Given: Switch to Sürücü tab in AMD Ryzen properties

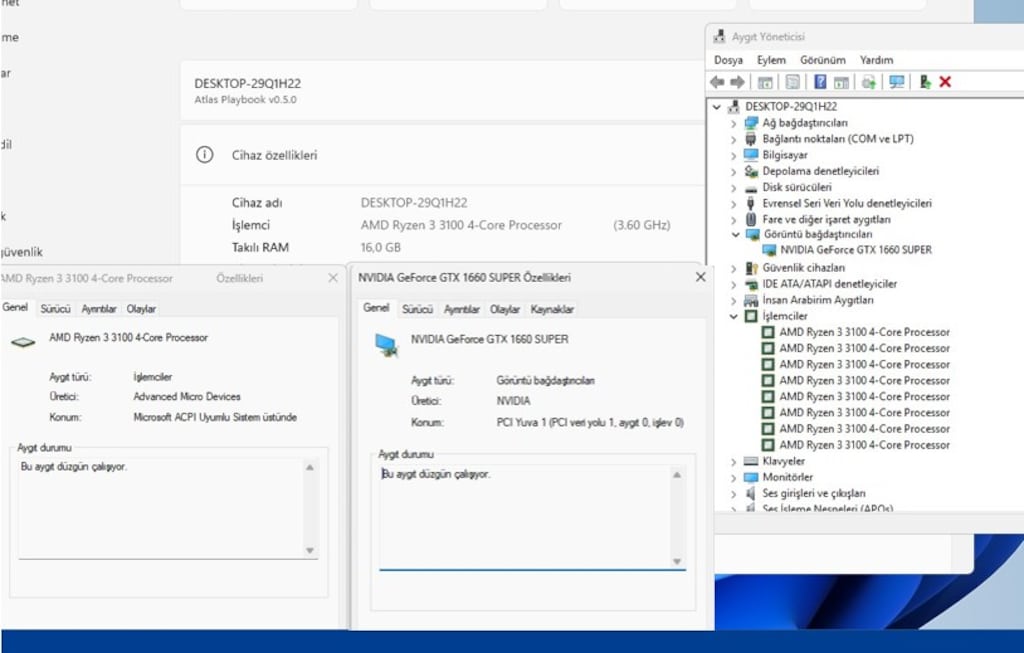Looking at the screenshot, I should [55, 308].
